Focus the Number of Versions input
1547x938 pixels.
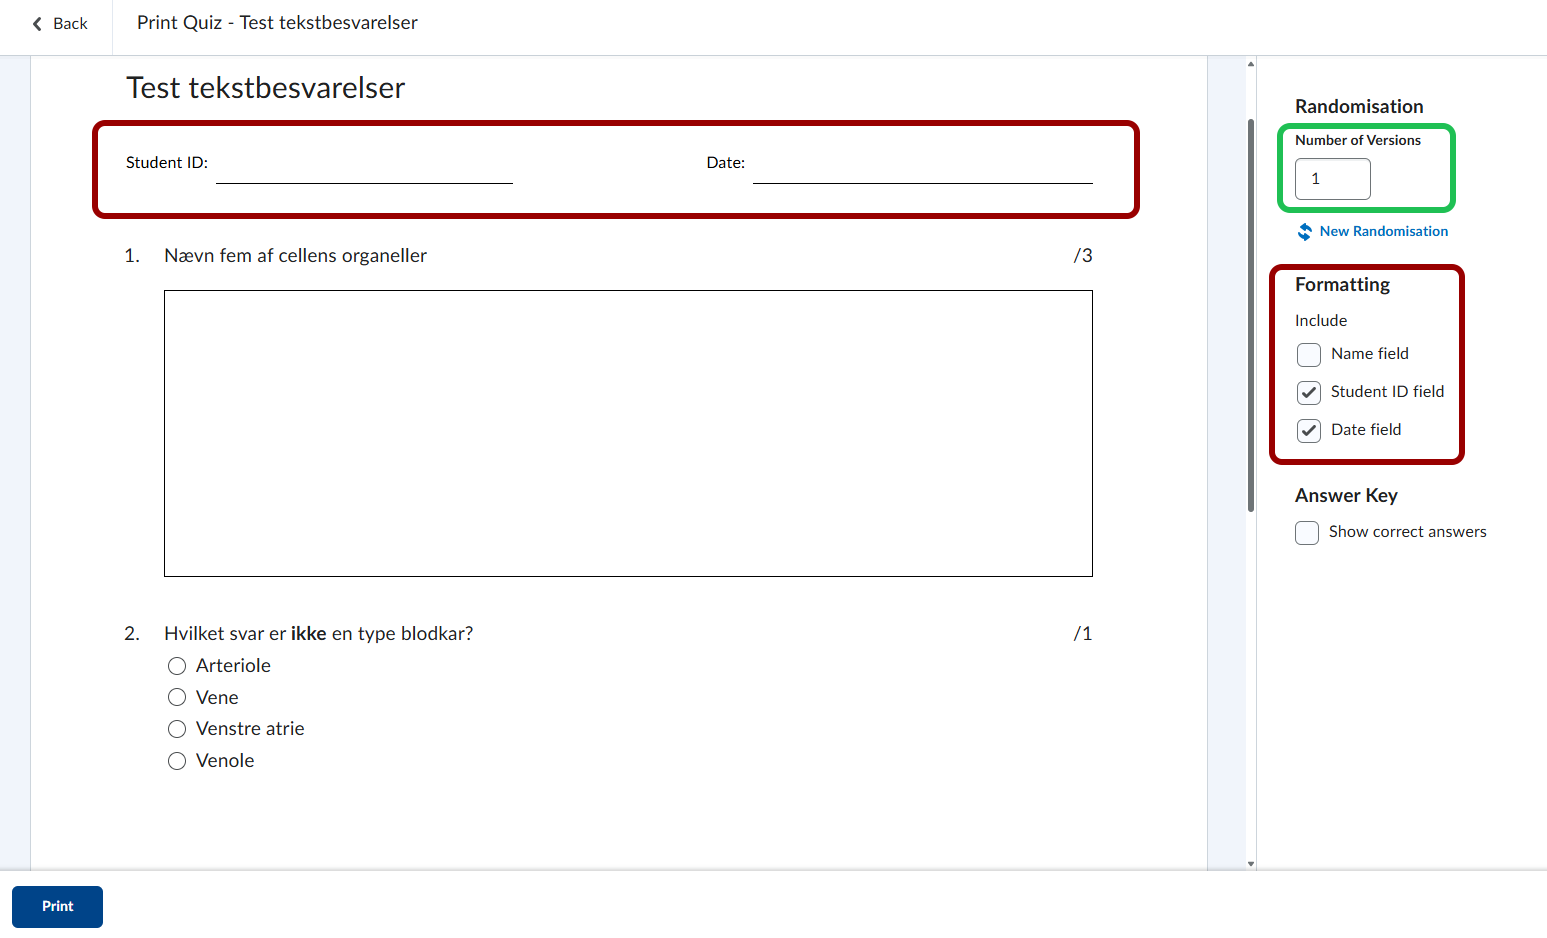coord(1332,179)
